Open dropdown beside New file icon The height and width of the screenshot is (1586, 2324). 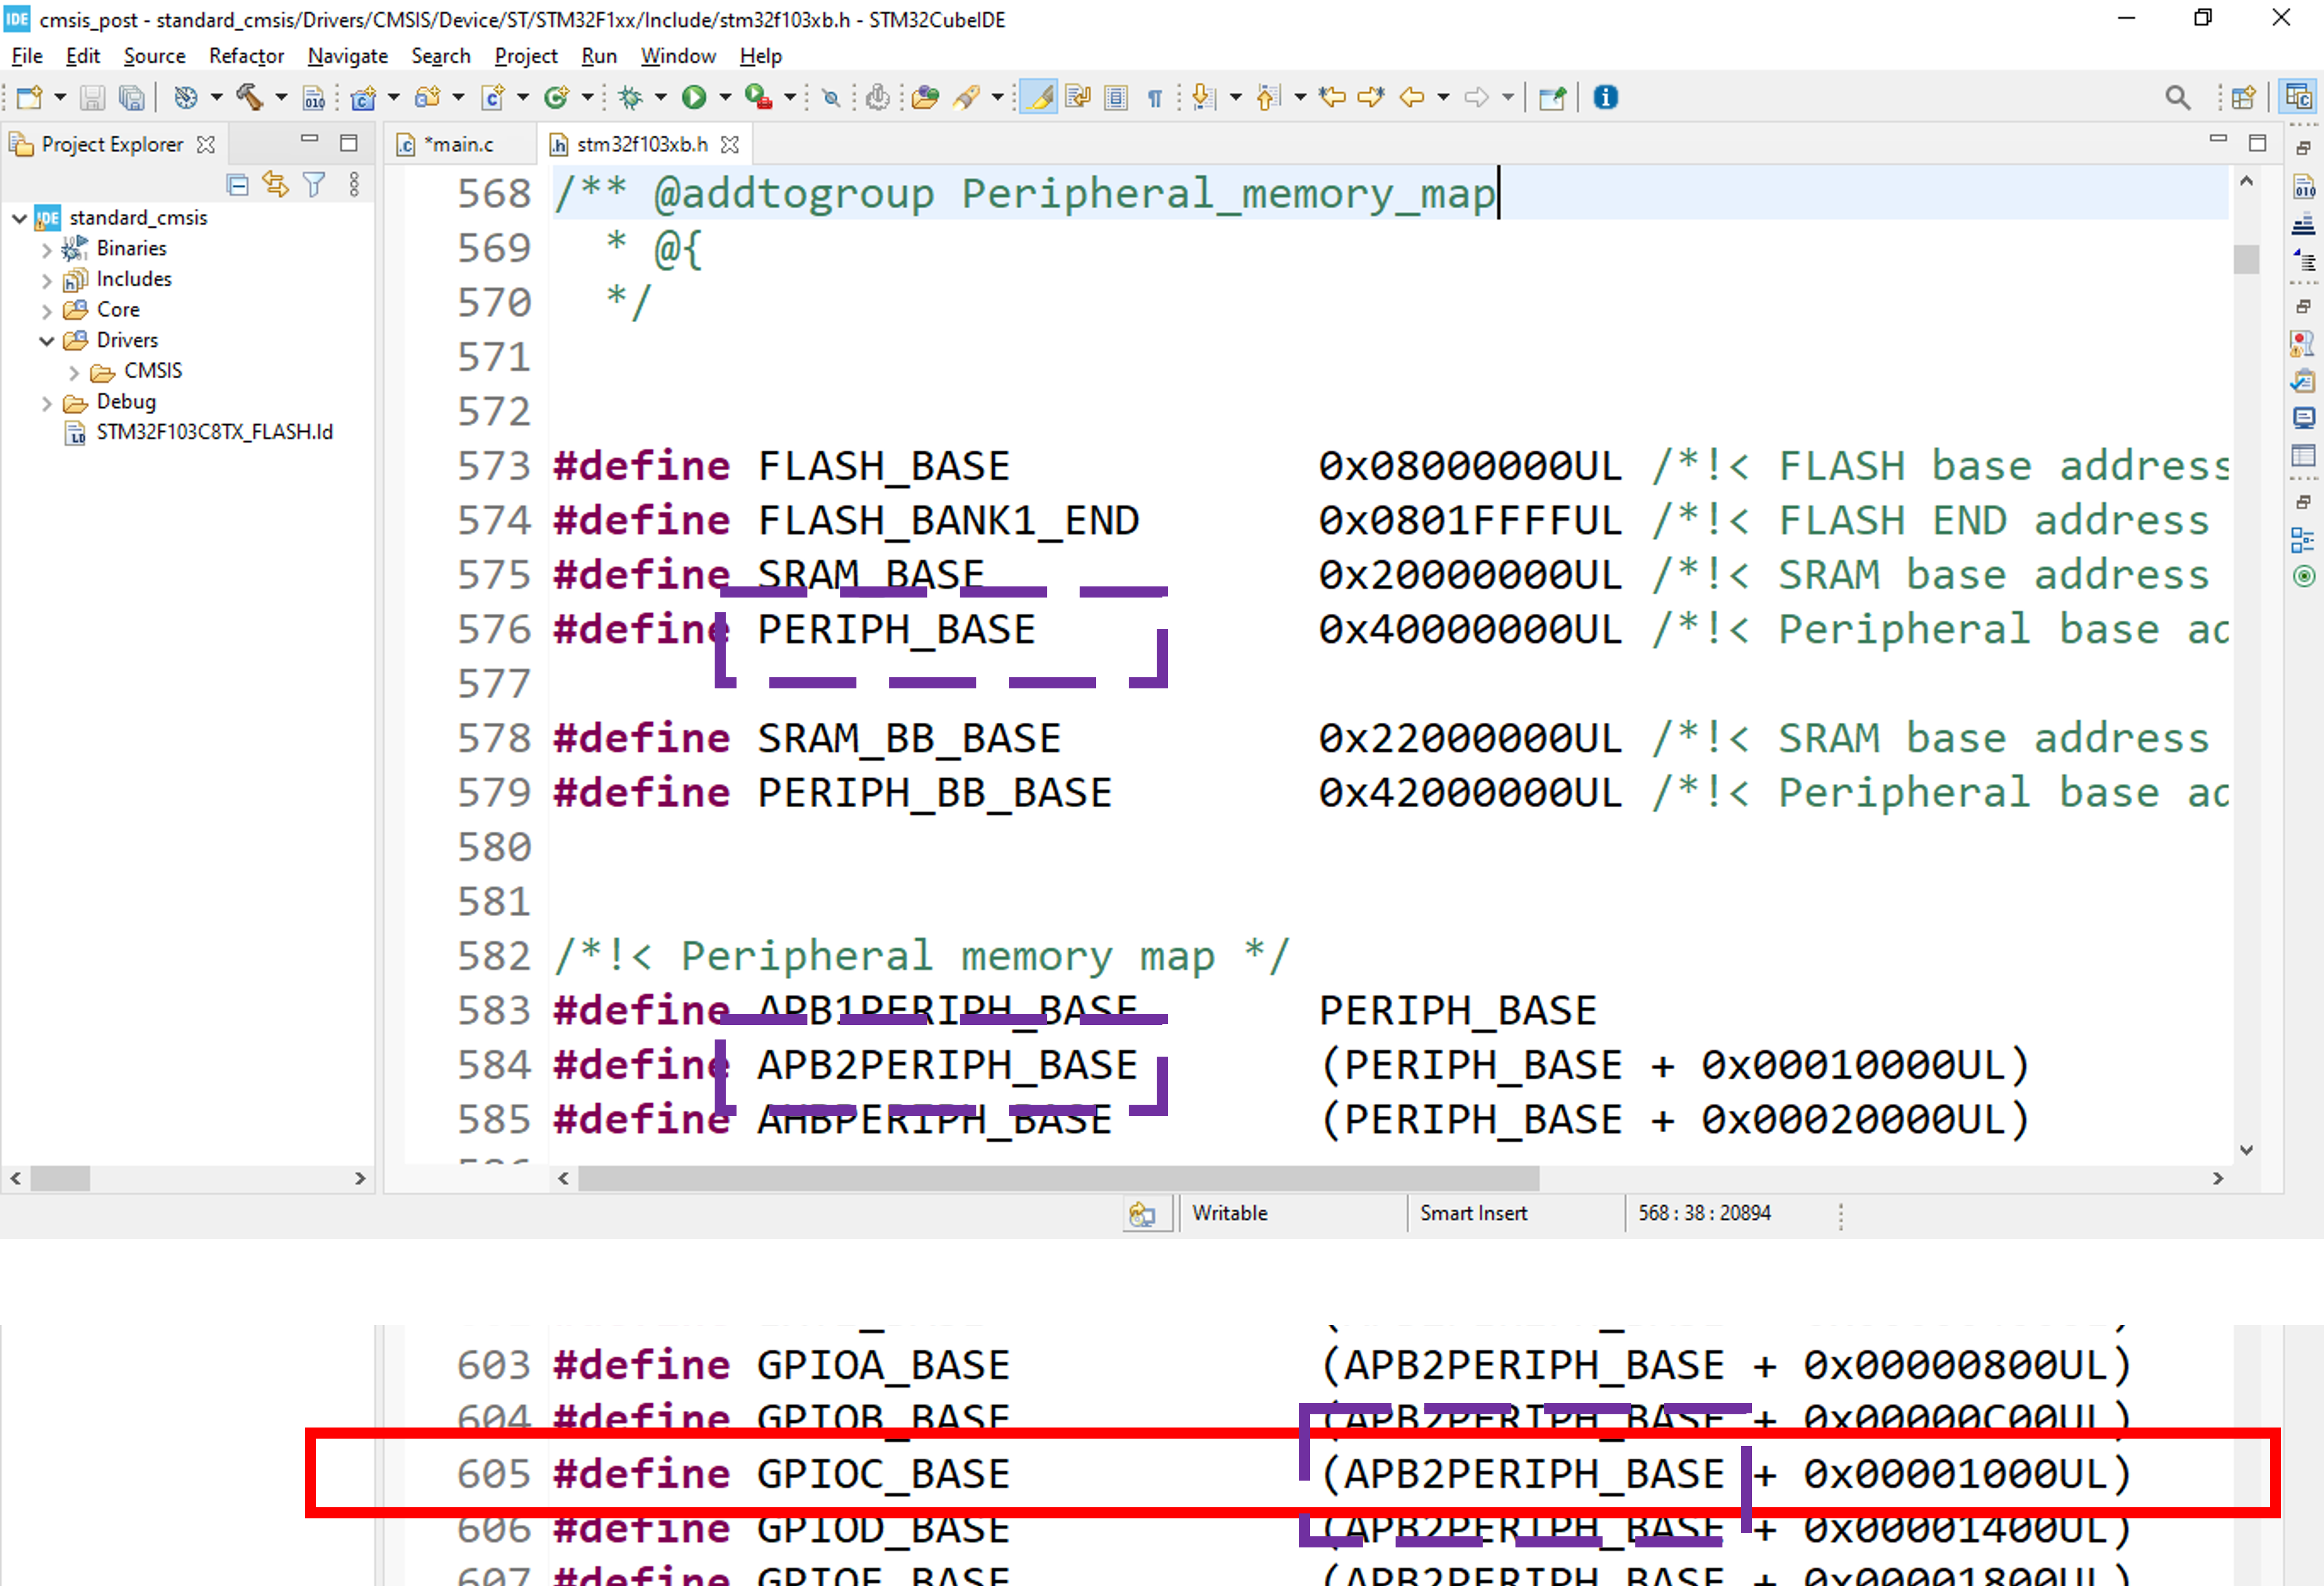tap(60, 98)
